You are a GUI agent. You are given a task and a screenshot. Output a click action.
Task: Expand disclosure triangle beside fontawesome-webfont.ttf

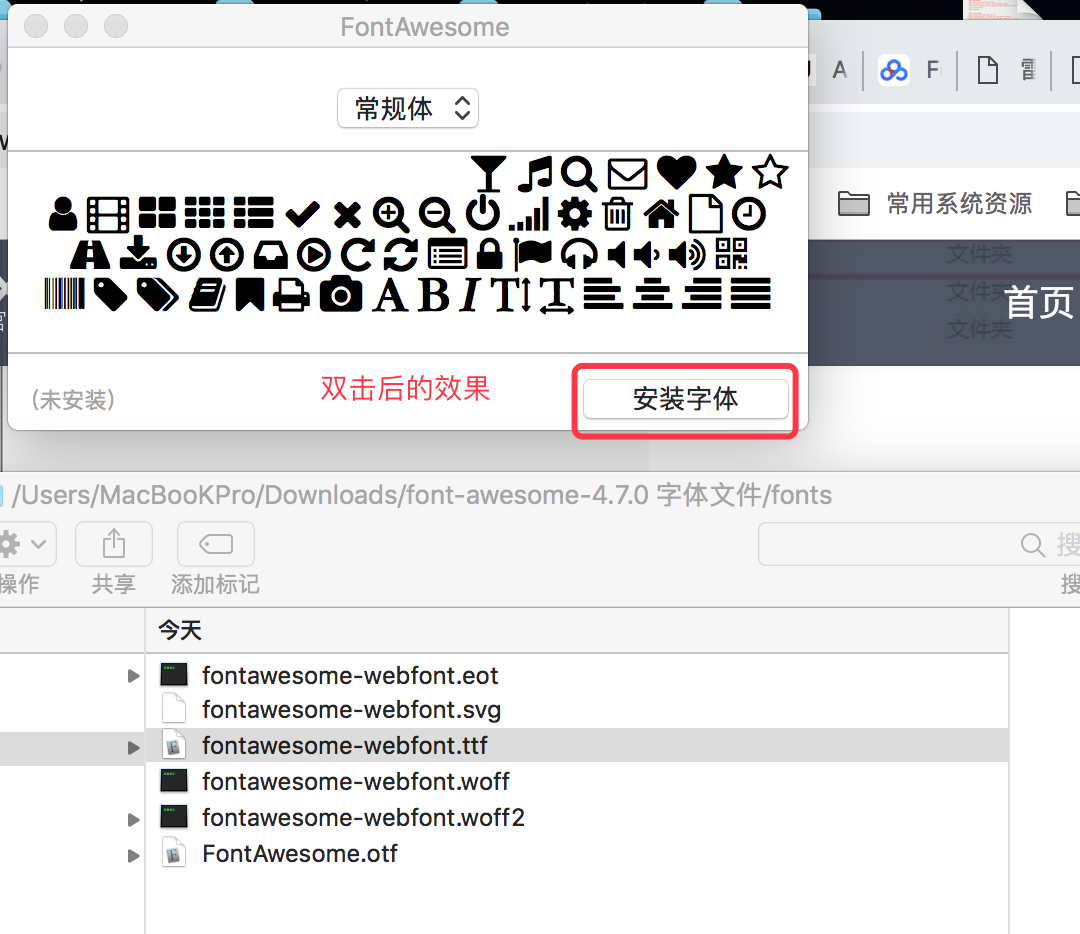134,747
